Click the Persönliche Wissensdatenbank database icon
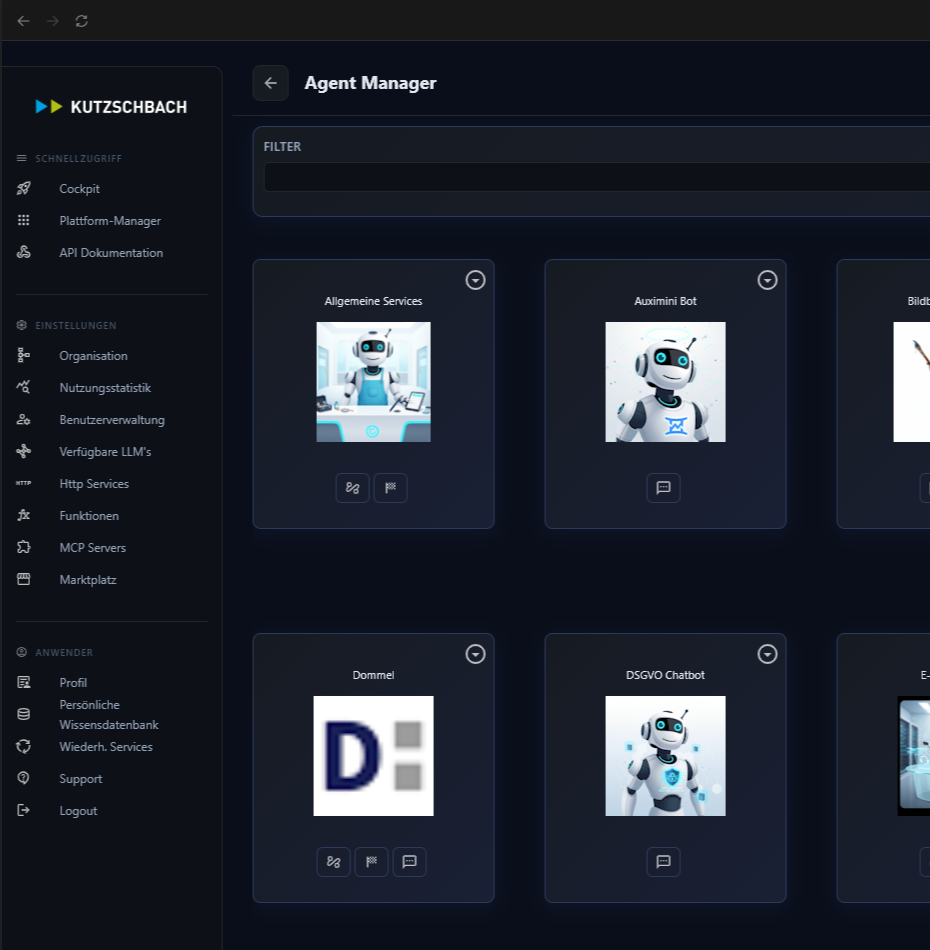Image resolution: width=930 pixels, height=950 pixels. [24, 714]
